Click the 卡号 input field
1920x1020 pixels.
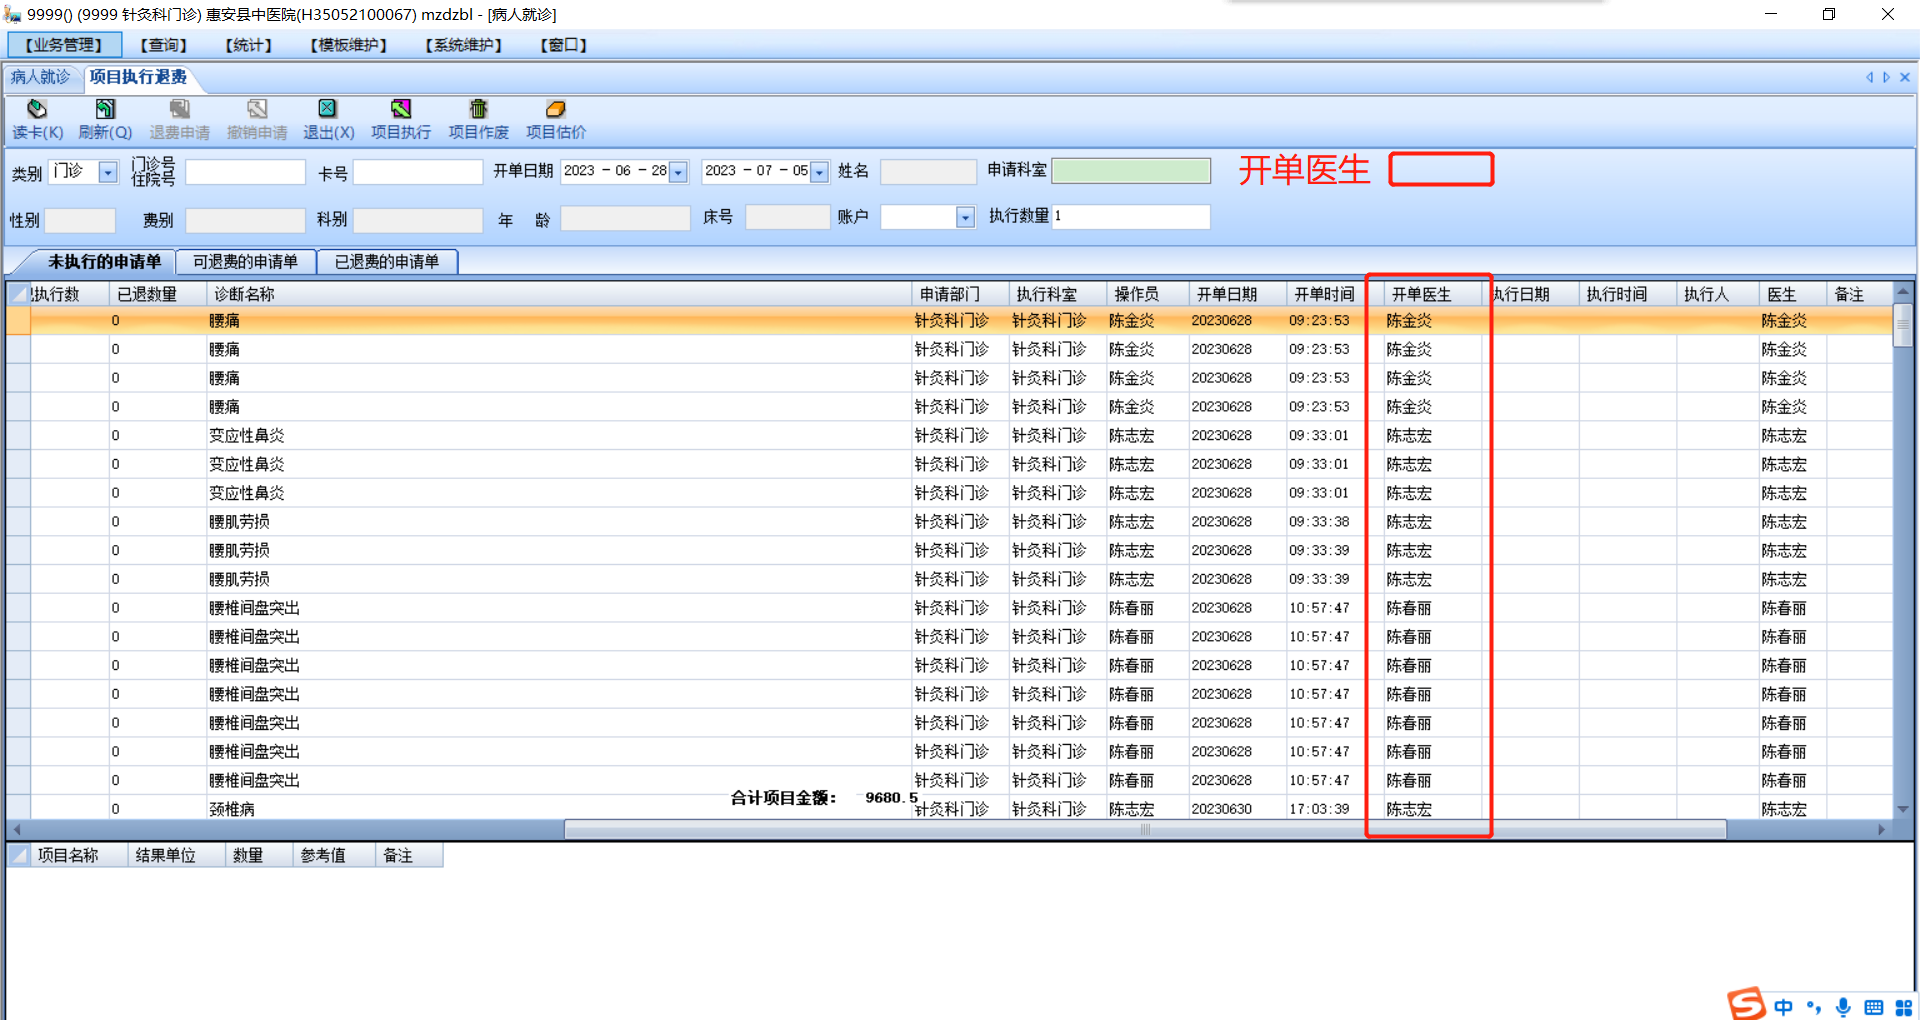click(x=418, y=172)
